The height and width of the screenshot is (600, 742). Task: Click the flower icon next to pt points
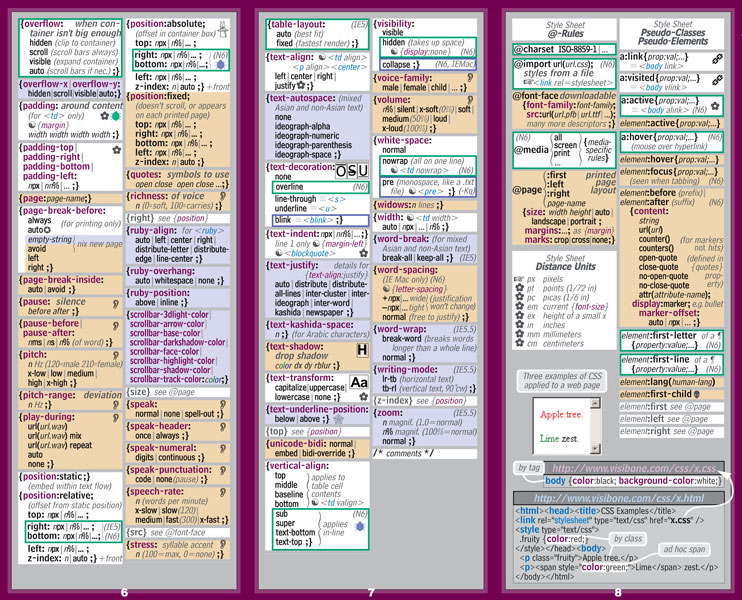point(520,288)
